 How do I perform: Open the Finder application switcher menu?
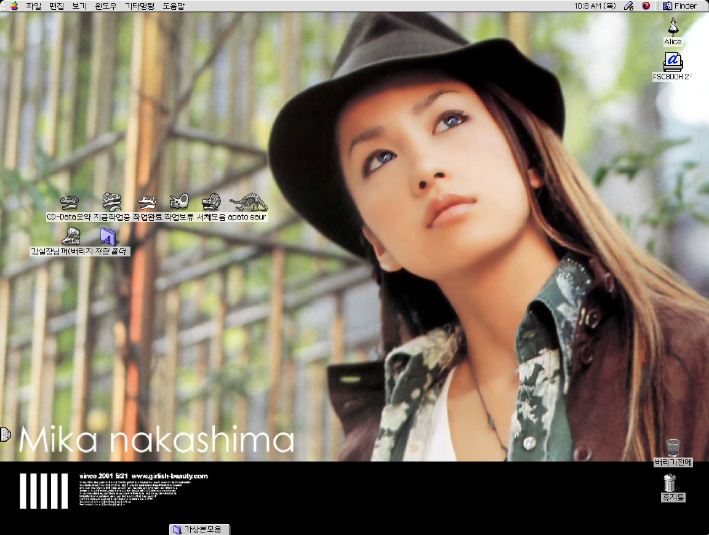coord(678,6)
